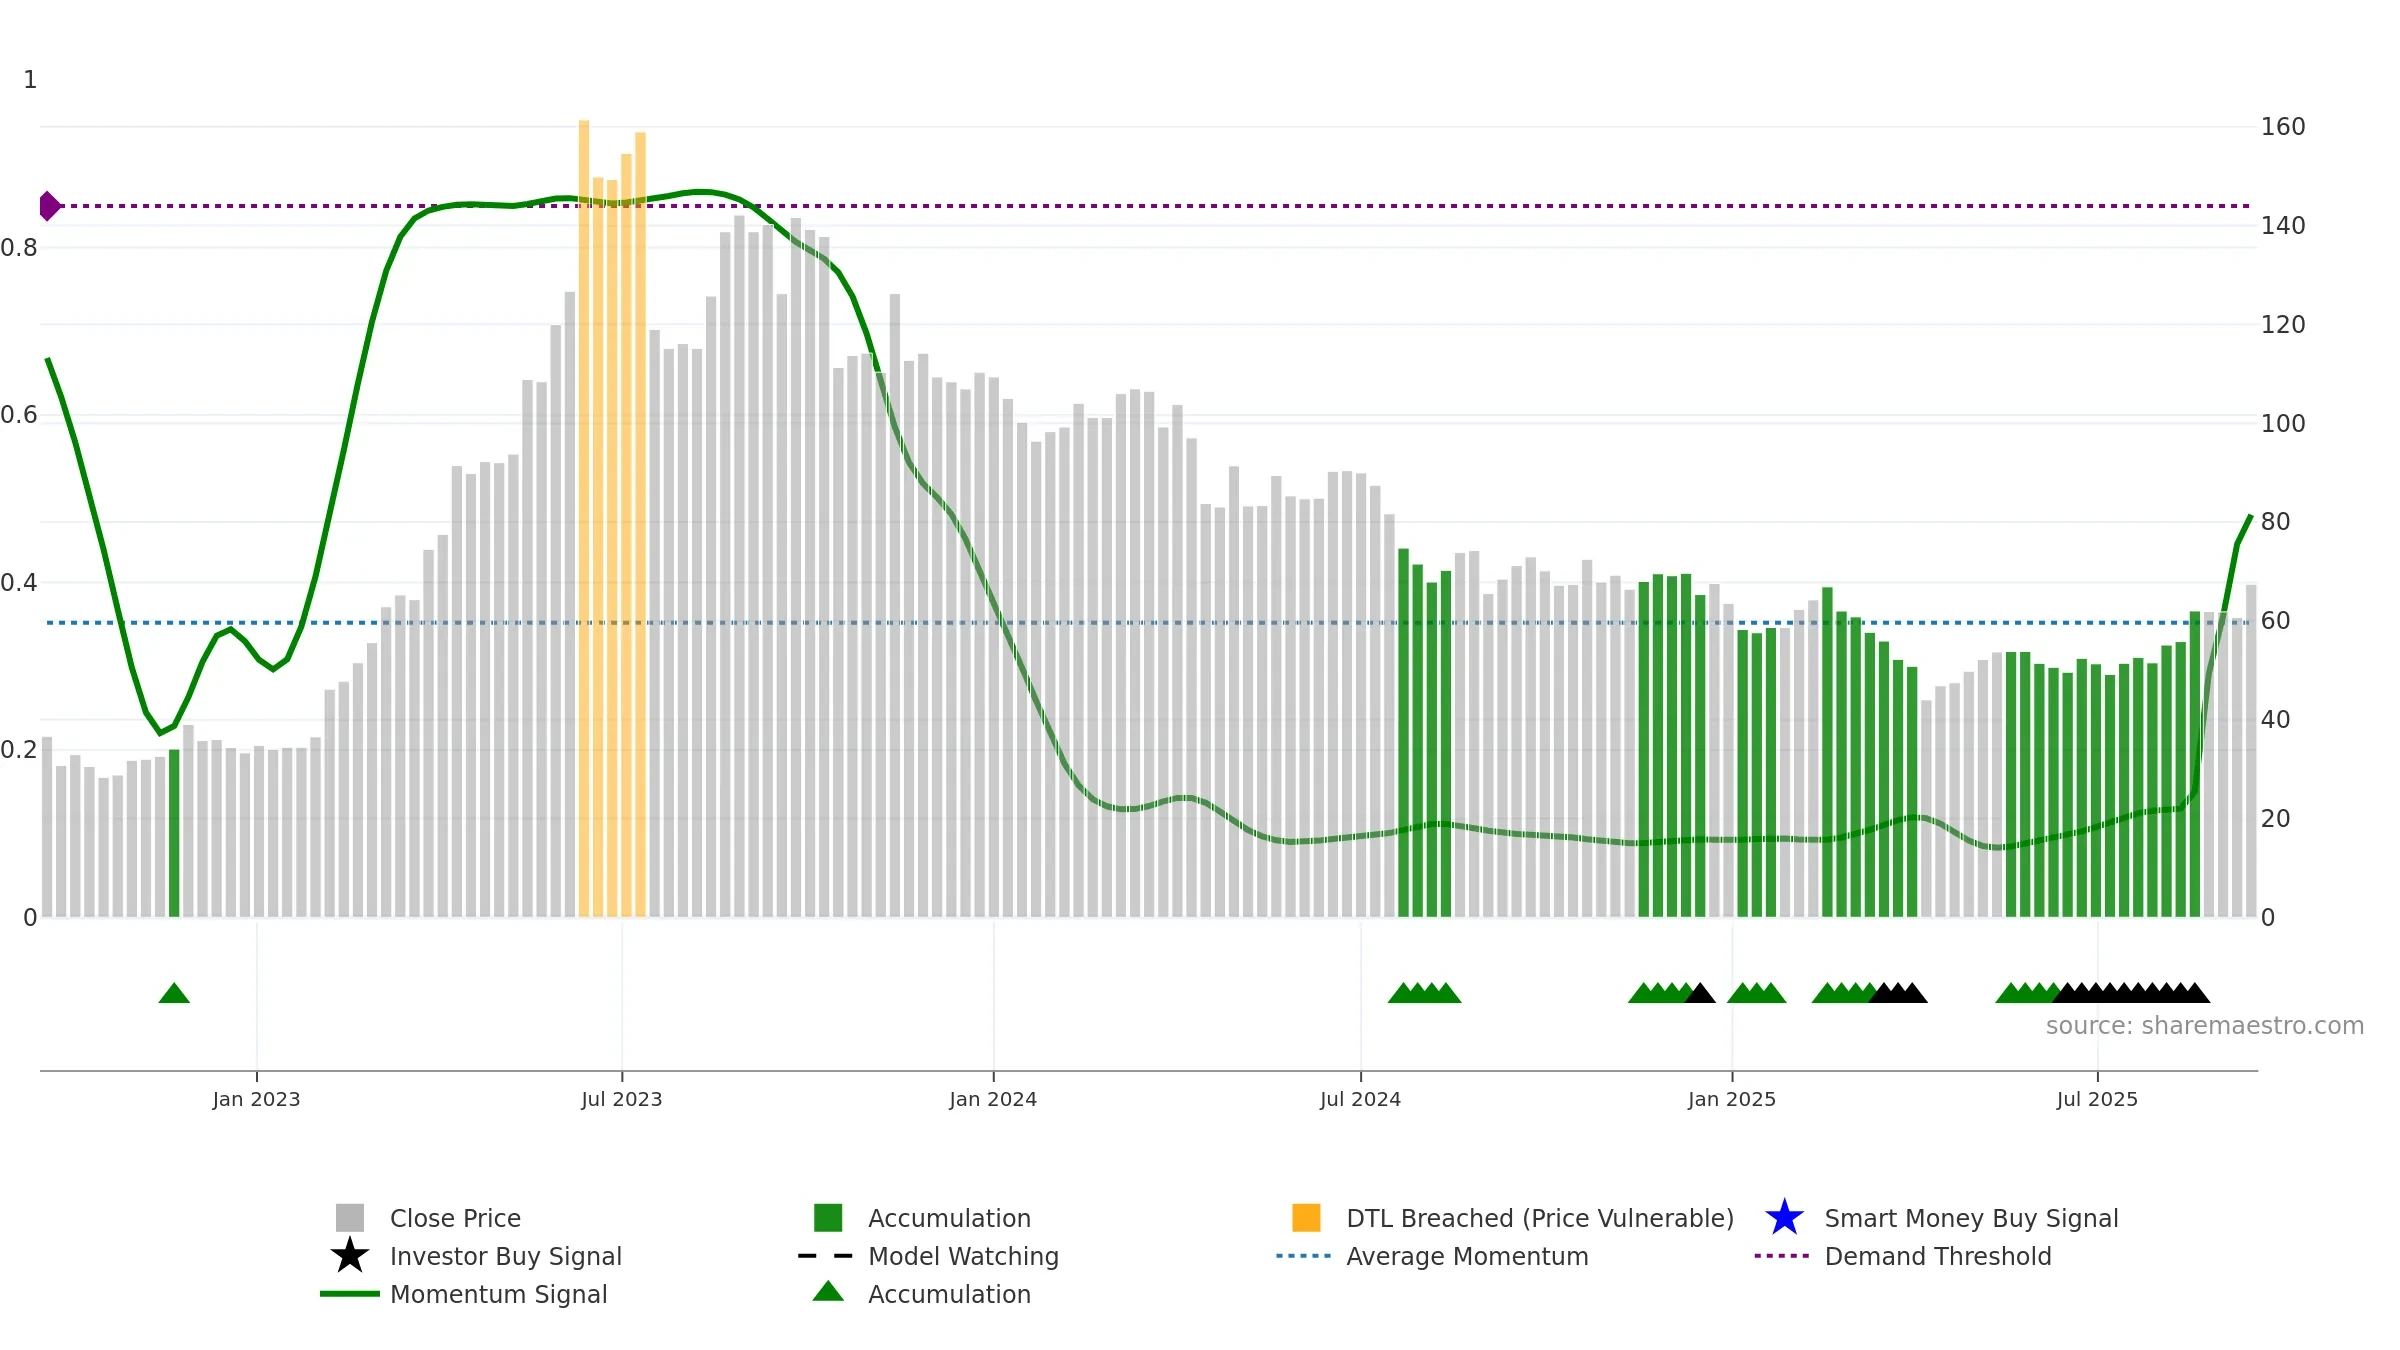Click the green Accumulation square swatch
This screenshot has height=1350, width=2400.
click(828, 1218)
